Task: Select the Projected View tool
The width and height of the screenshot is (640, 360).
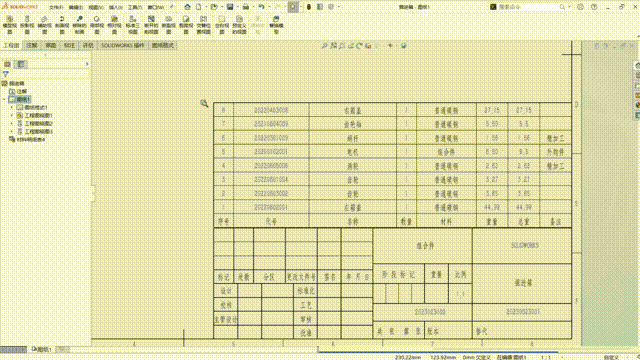Action: pyautogui.click(x=27, y=24)
